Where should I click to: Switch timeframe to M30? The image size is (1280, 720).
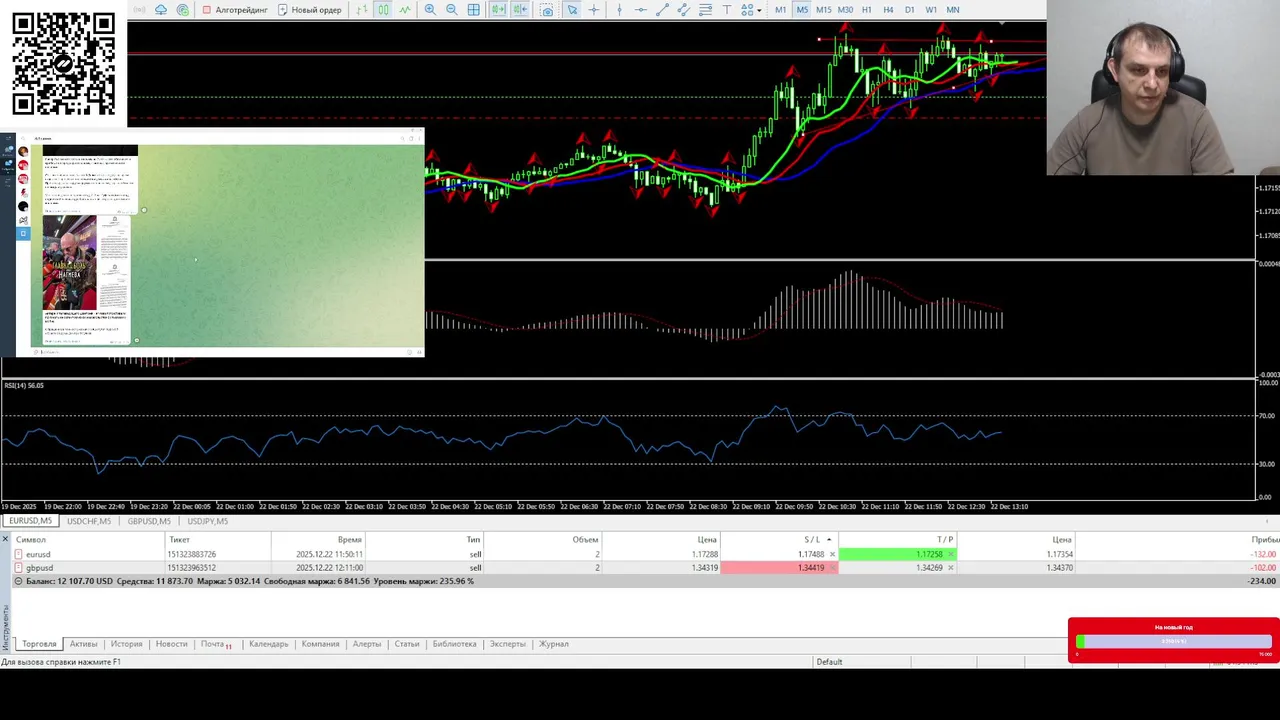tap(845, 9)
